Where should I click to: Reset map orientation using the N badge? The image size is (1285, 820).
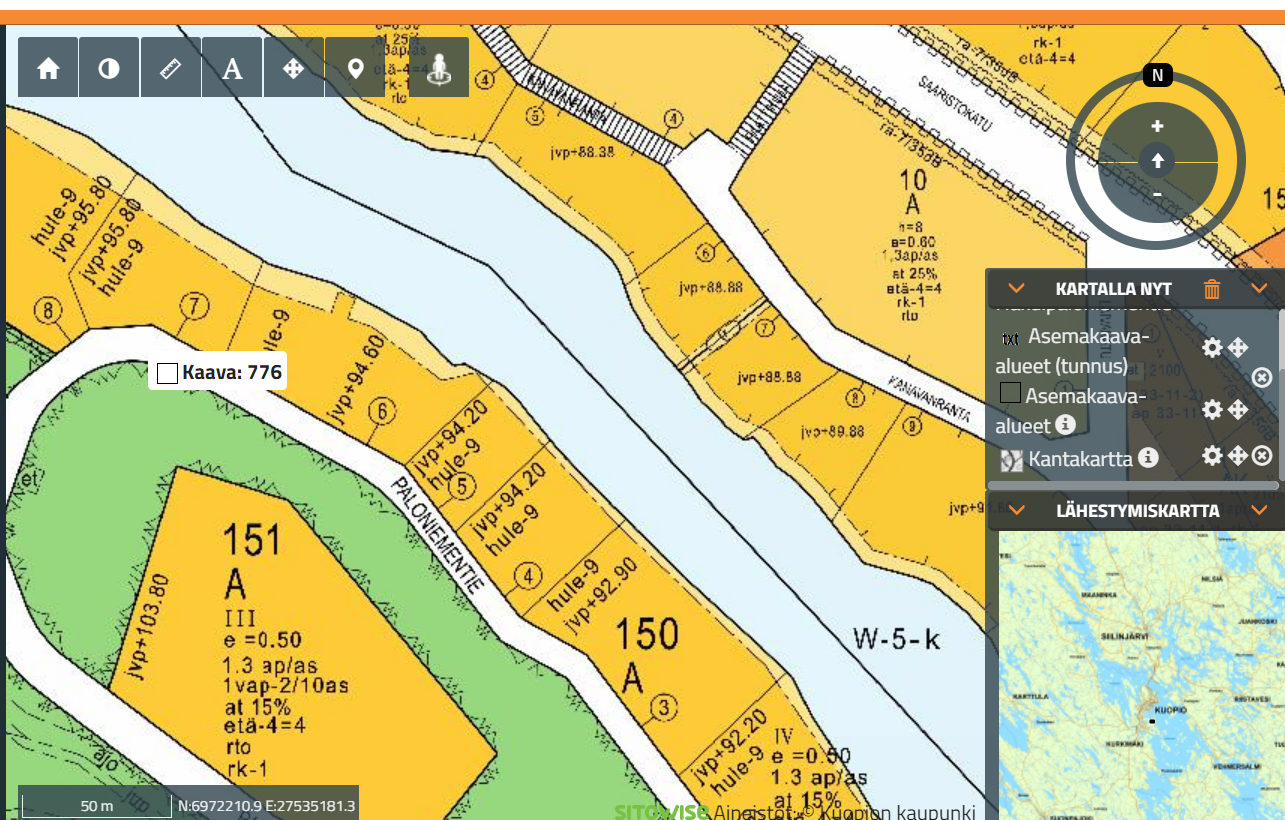click(x=1157, y=76)
